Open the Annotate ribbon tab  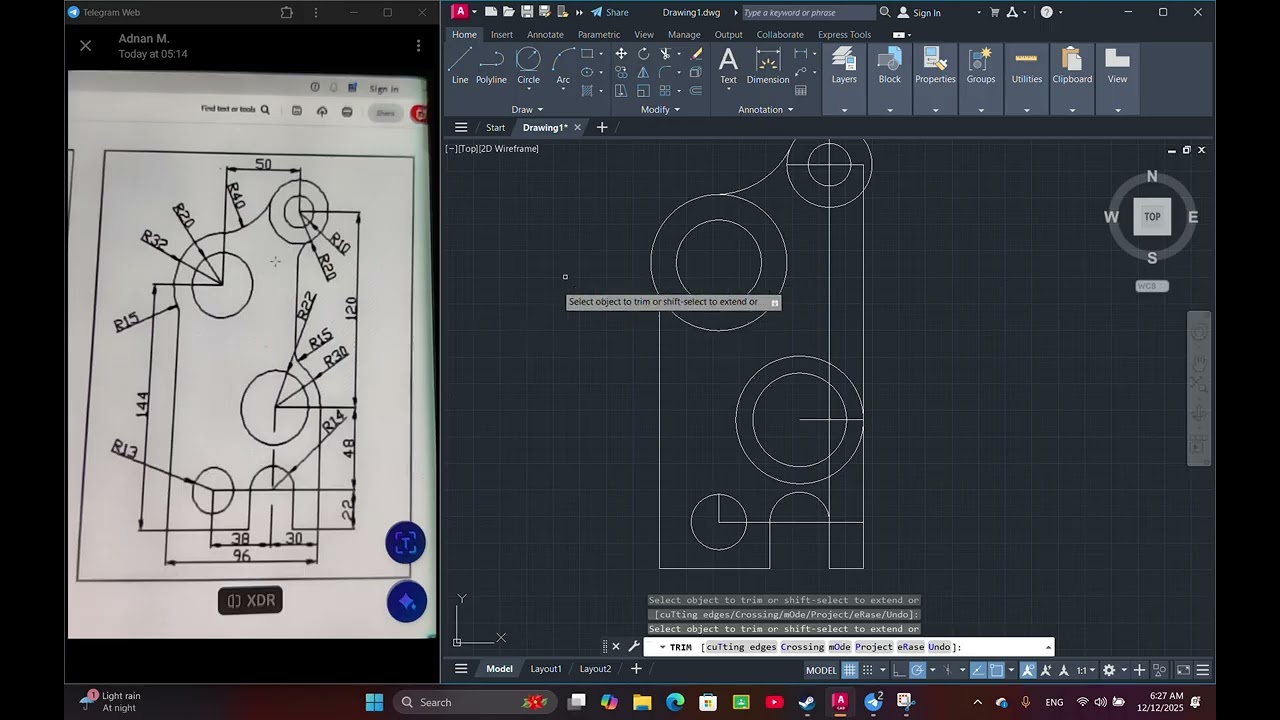(545, 35)
